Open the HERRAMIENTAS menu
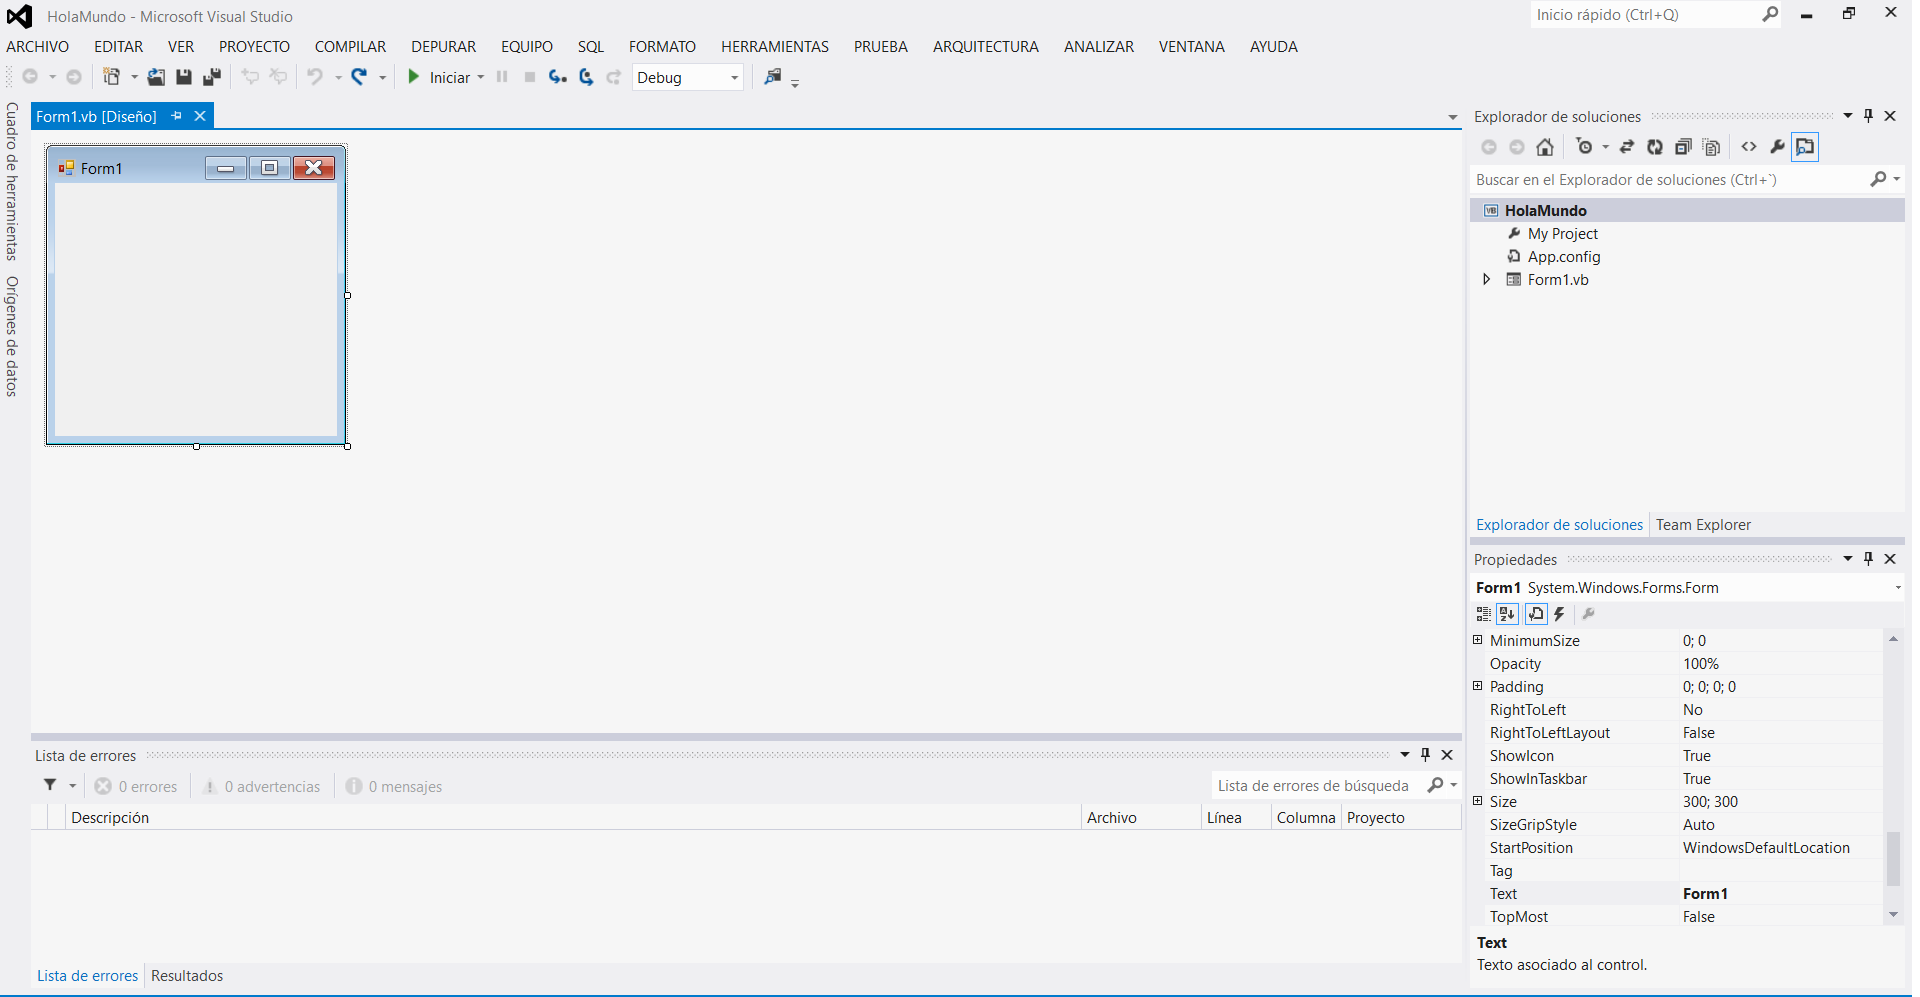The width and height of the screenshot is (1920, 997). pos(775,47)
